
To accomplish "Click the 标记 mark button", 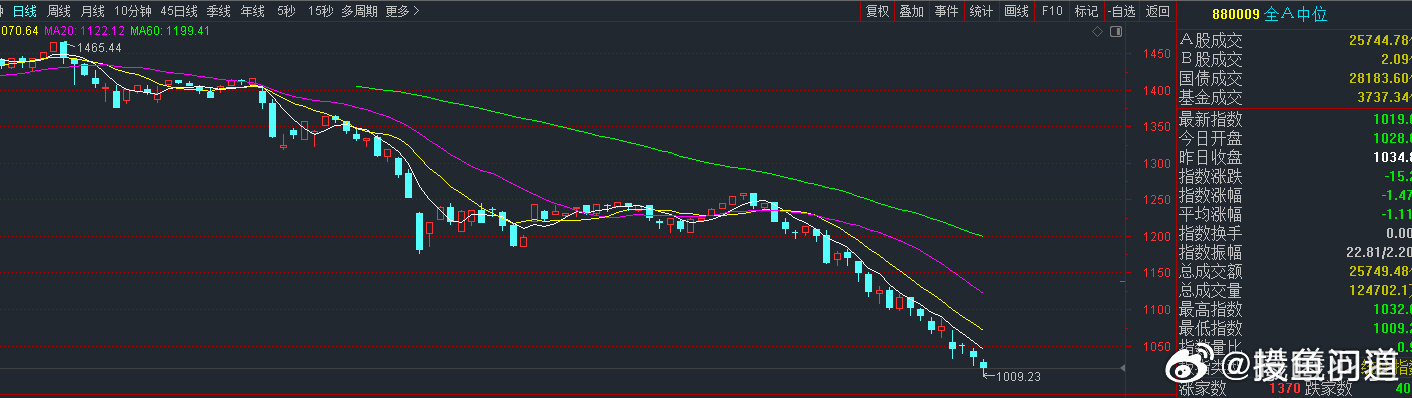I will (x=1086, y=11).
